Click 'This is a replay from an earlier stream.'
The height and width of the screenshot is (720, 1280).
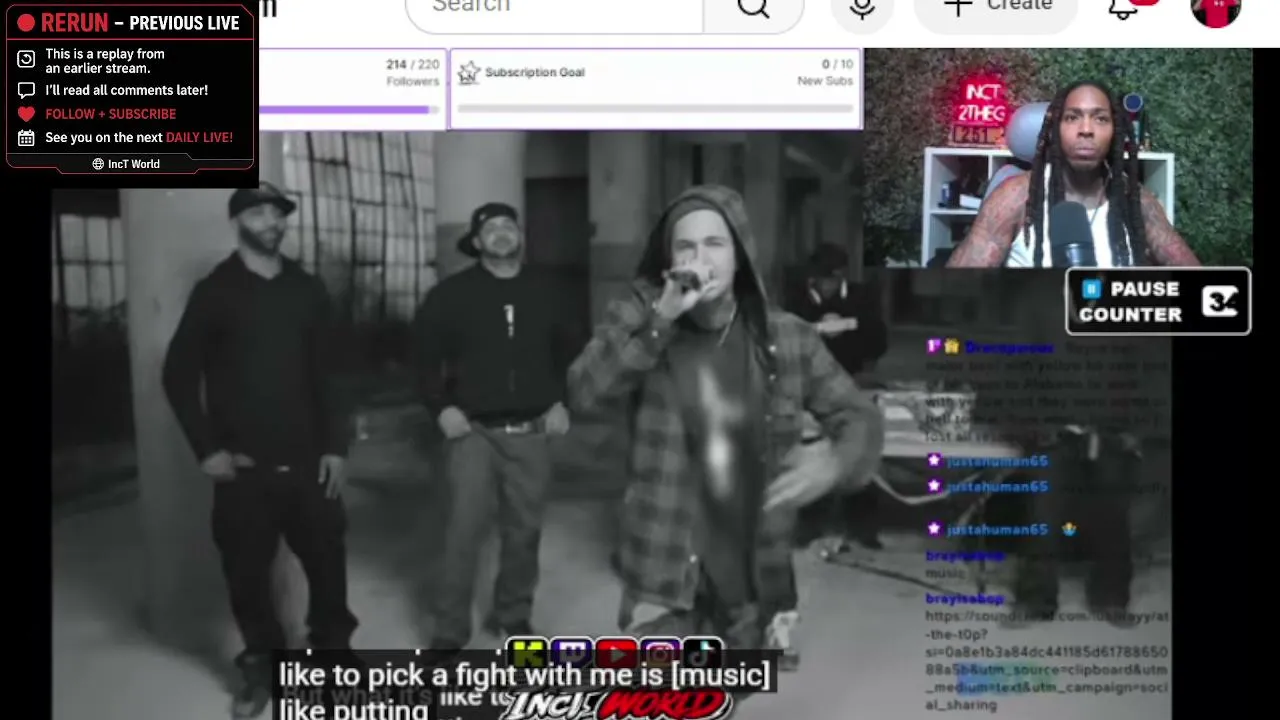point(105,61)
